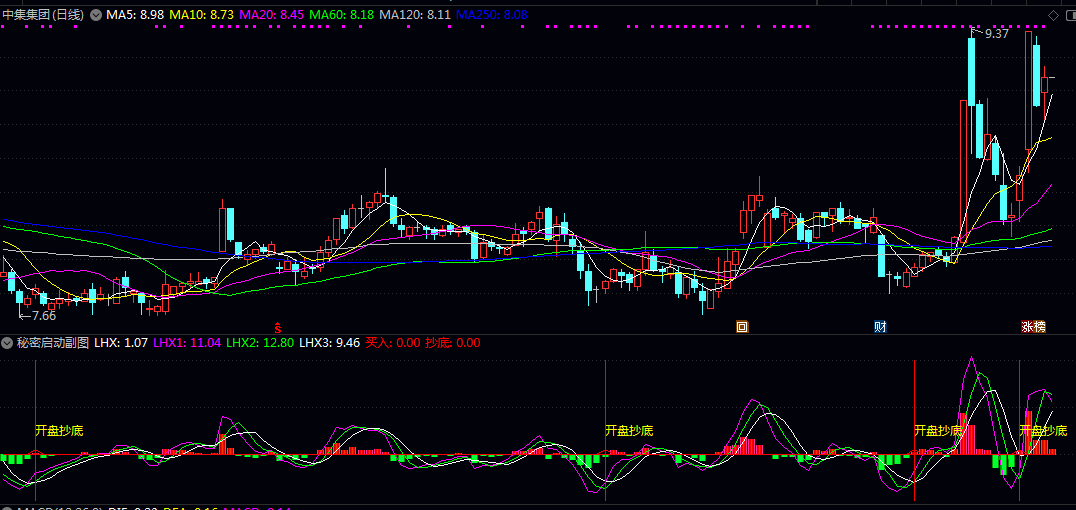The image size is (1076, 510).
Task: Click the blue MA250 indicator label
Action: click(491, 15)
